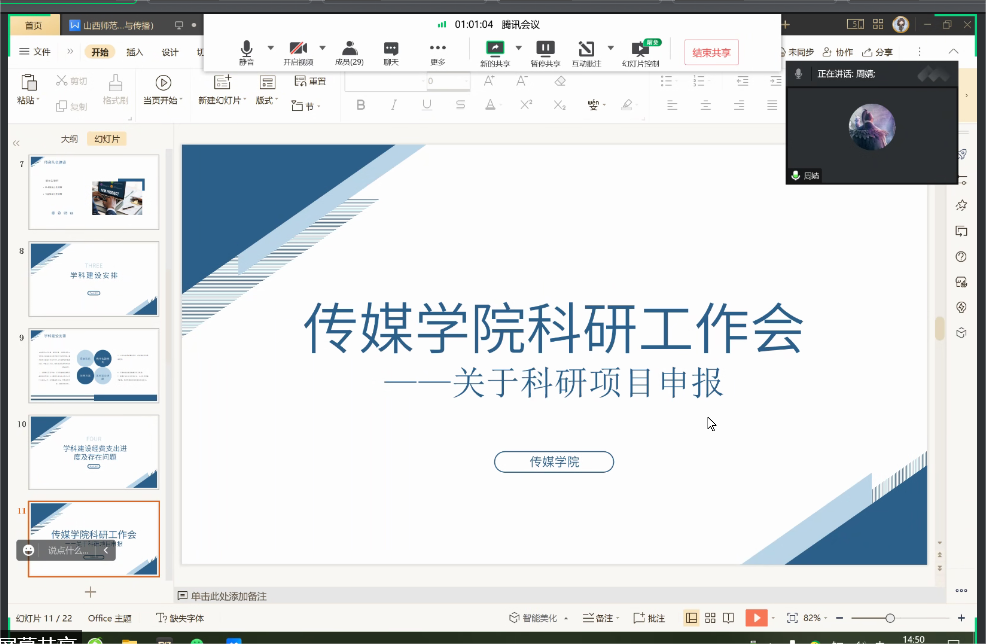Screen dimensions: 986x644
Task: Expand microphone audio options arrow
Action: click(x=270, y=47)
